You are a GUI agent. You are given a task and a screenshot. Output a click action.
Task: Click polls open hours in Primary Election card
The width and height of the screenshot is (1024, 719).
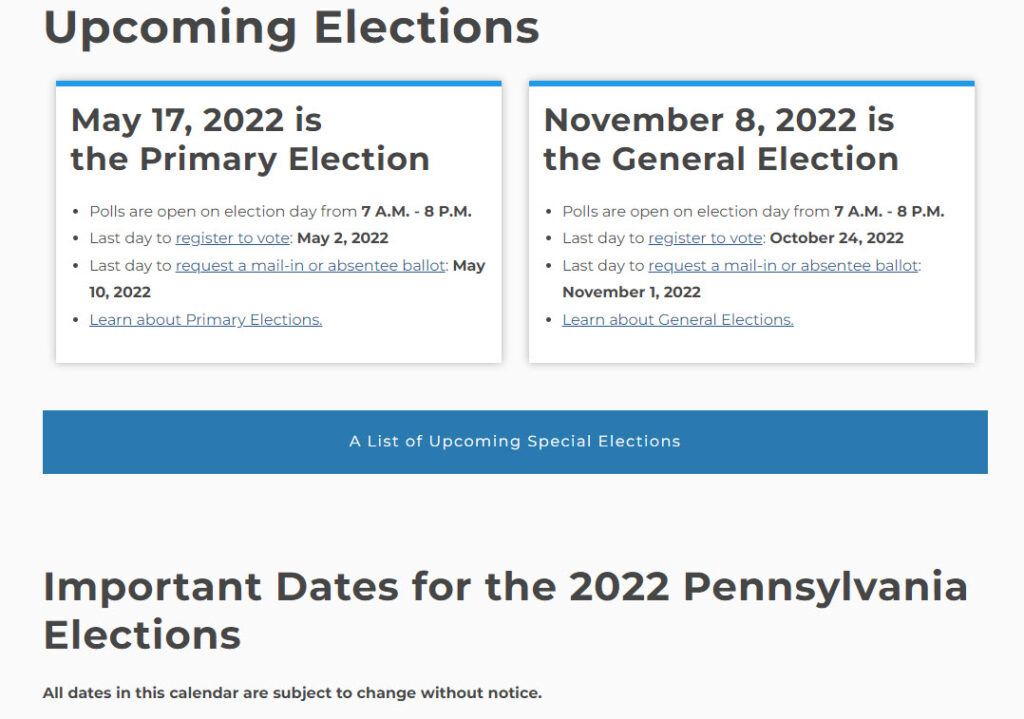pyautogui.click(x=416, y=212)
